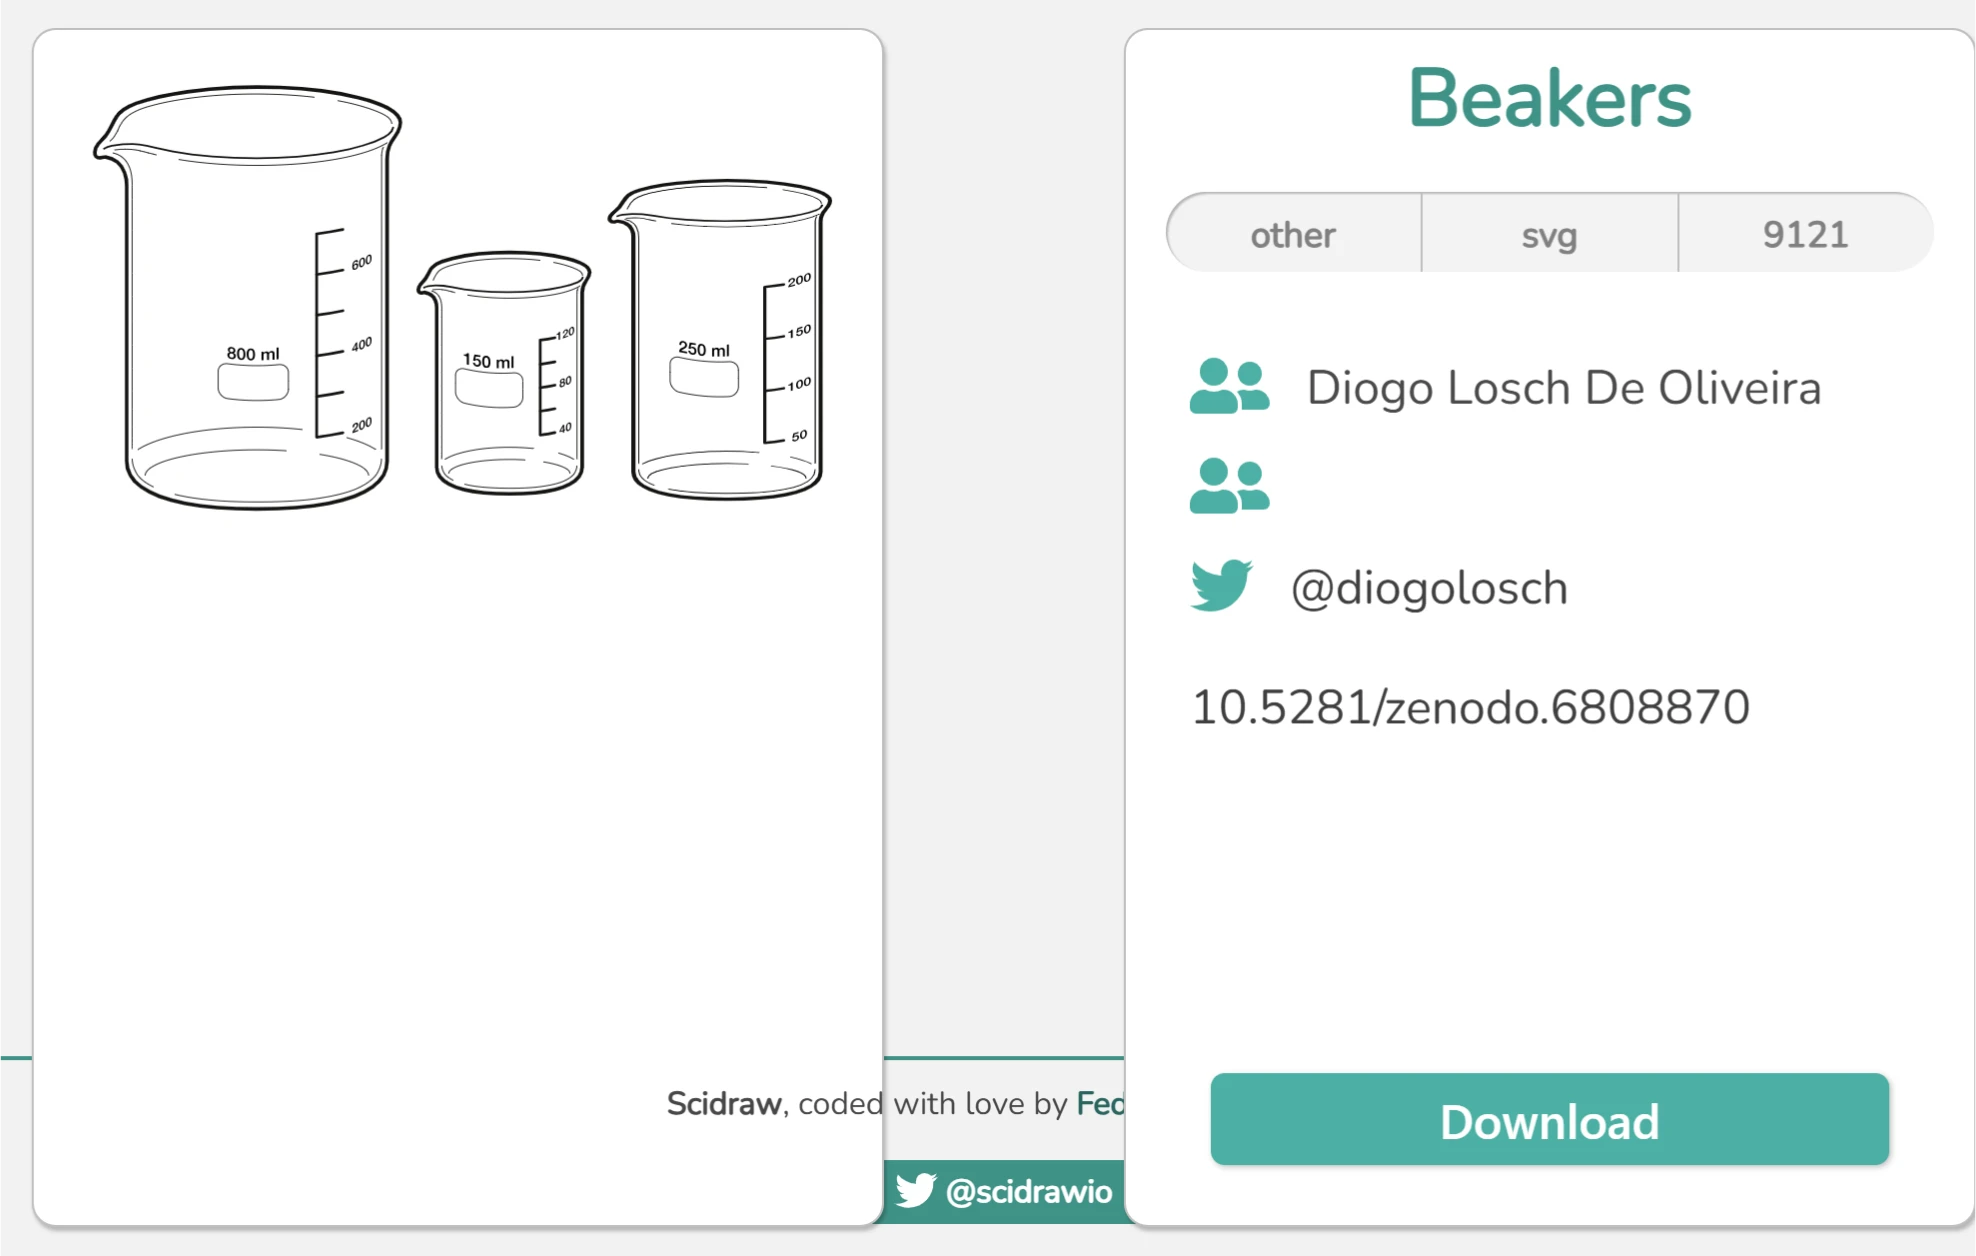Click the Twitter bird icon next to @scidrawio
Screen dimensions: 1976x1256
tap(915, 1190)
